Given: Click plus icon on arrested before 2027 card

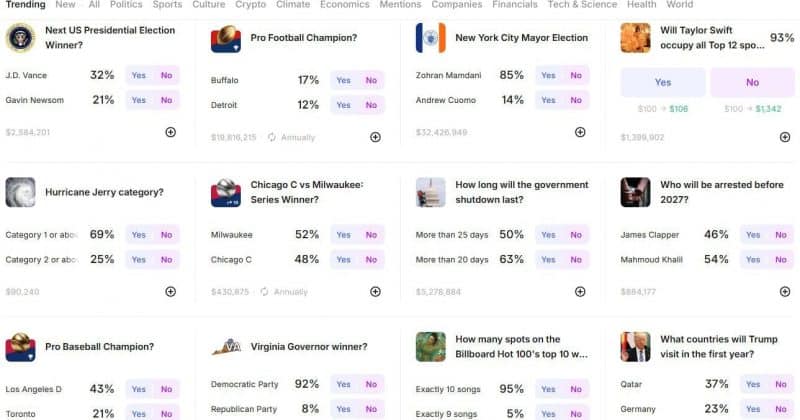Looking at the screenshot, I should tap(785, 291).
